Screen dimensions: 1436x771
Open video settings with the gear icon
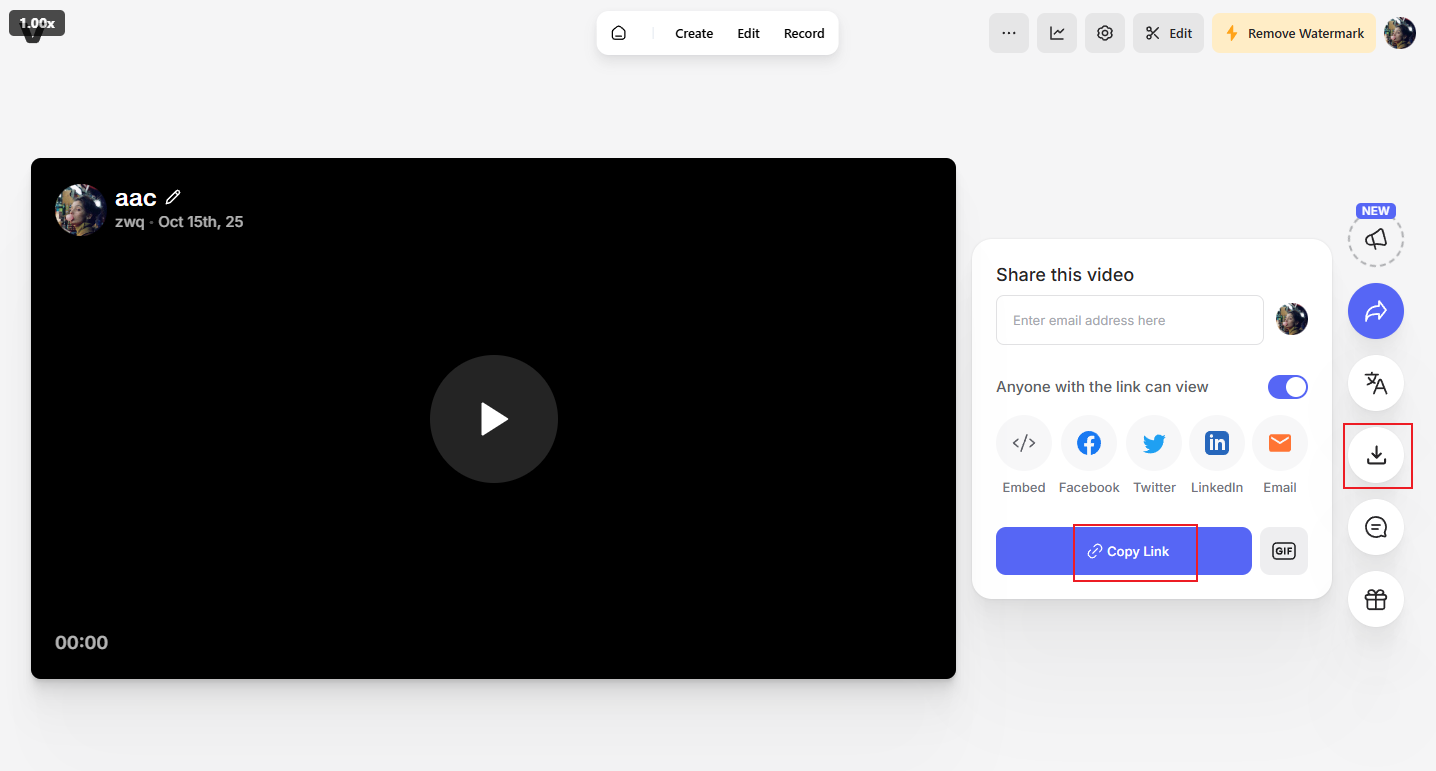pyautogui.click(x=1104, y=32)
